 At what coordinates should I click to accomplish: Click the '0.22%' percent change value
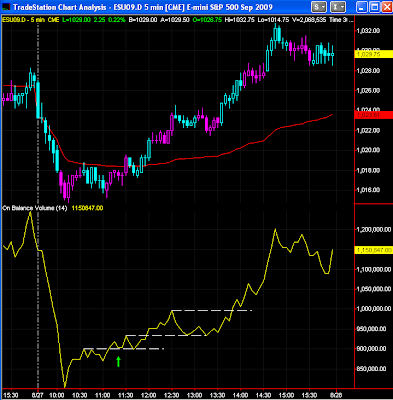(x=117, y=20)
